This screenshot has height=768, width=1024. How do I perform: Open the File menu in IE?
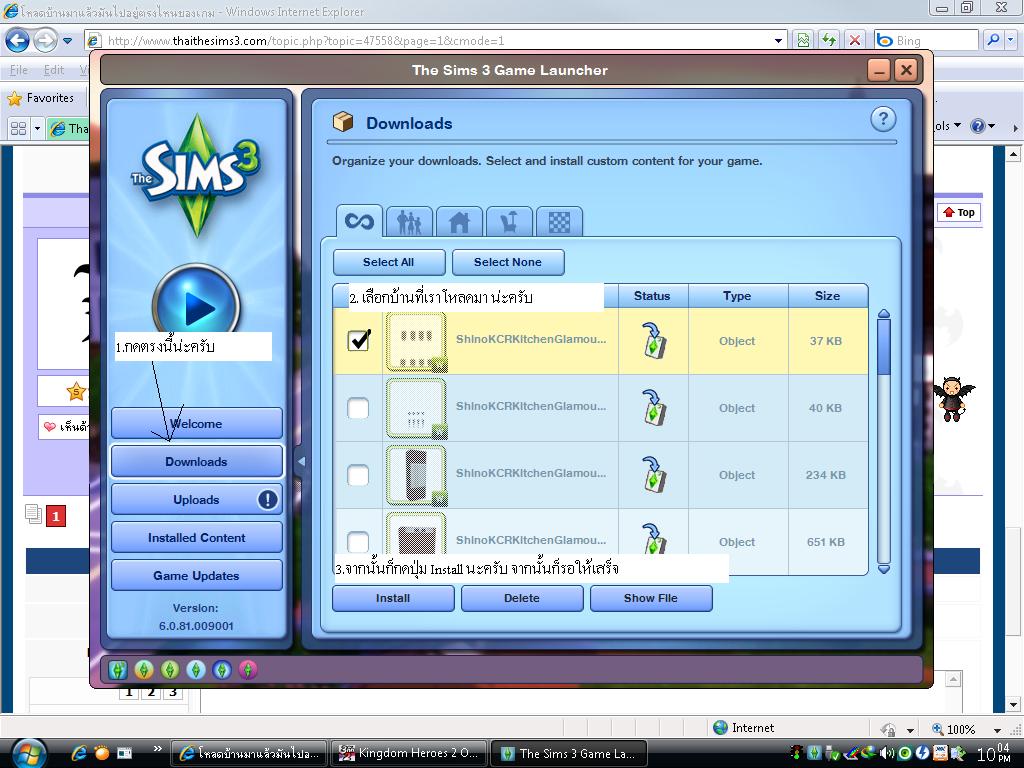coord(19,70)
